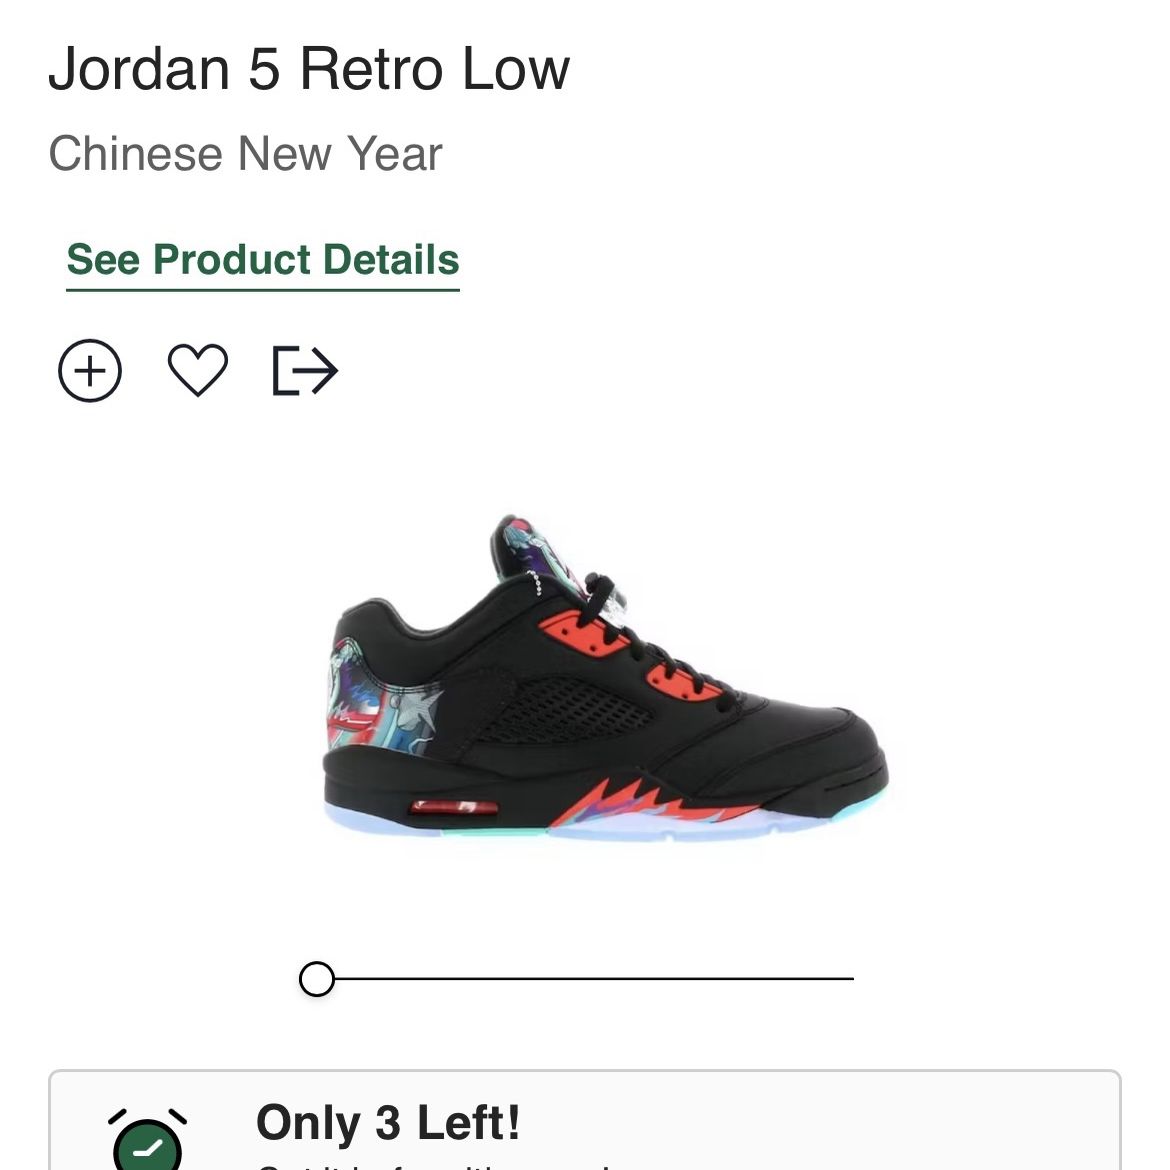The image size is (1170, 1170).
Task: Favorite this sneaker with the heart icon
Action: (x=198, y=370)
